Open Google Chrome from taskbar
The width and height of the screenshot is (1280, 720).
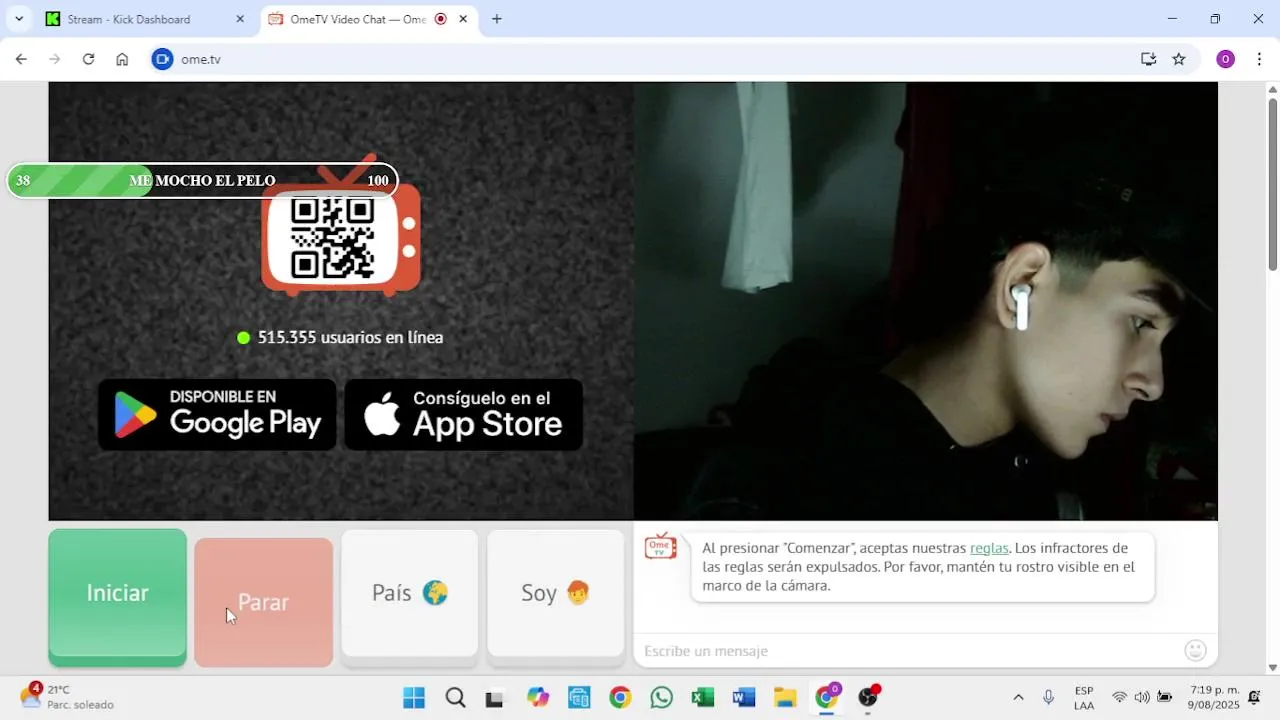coord(620,698)
